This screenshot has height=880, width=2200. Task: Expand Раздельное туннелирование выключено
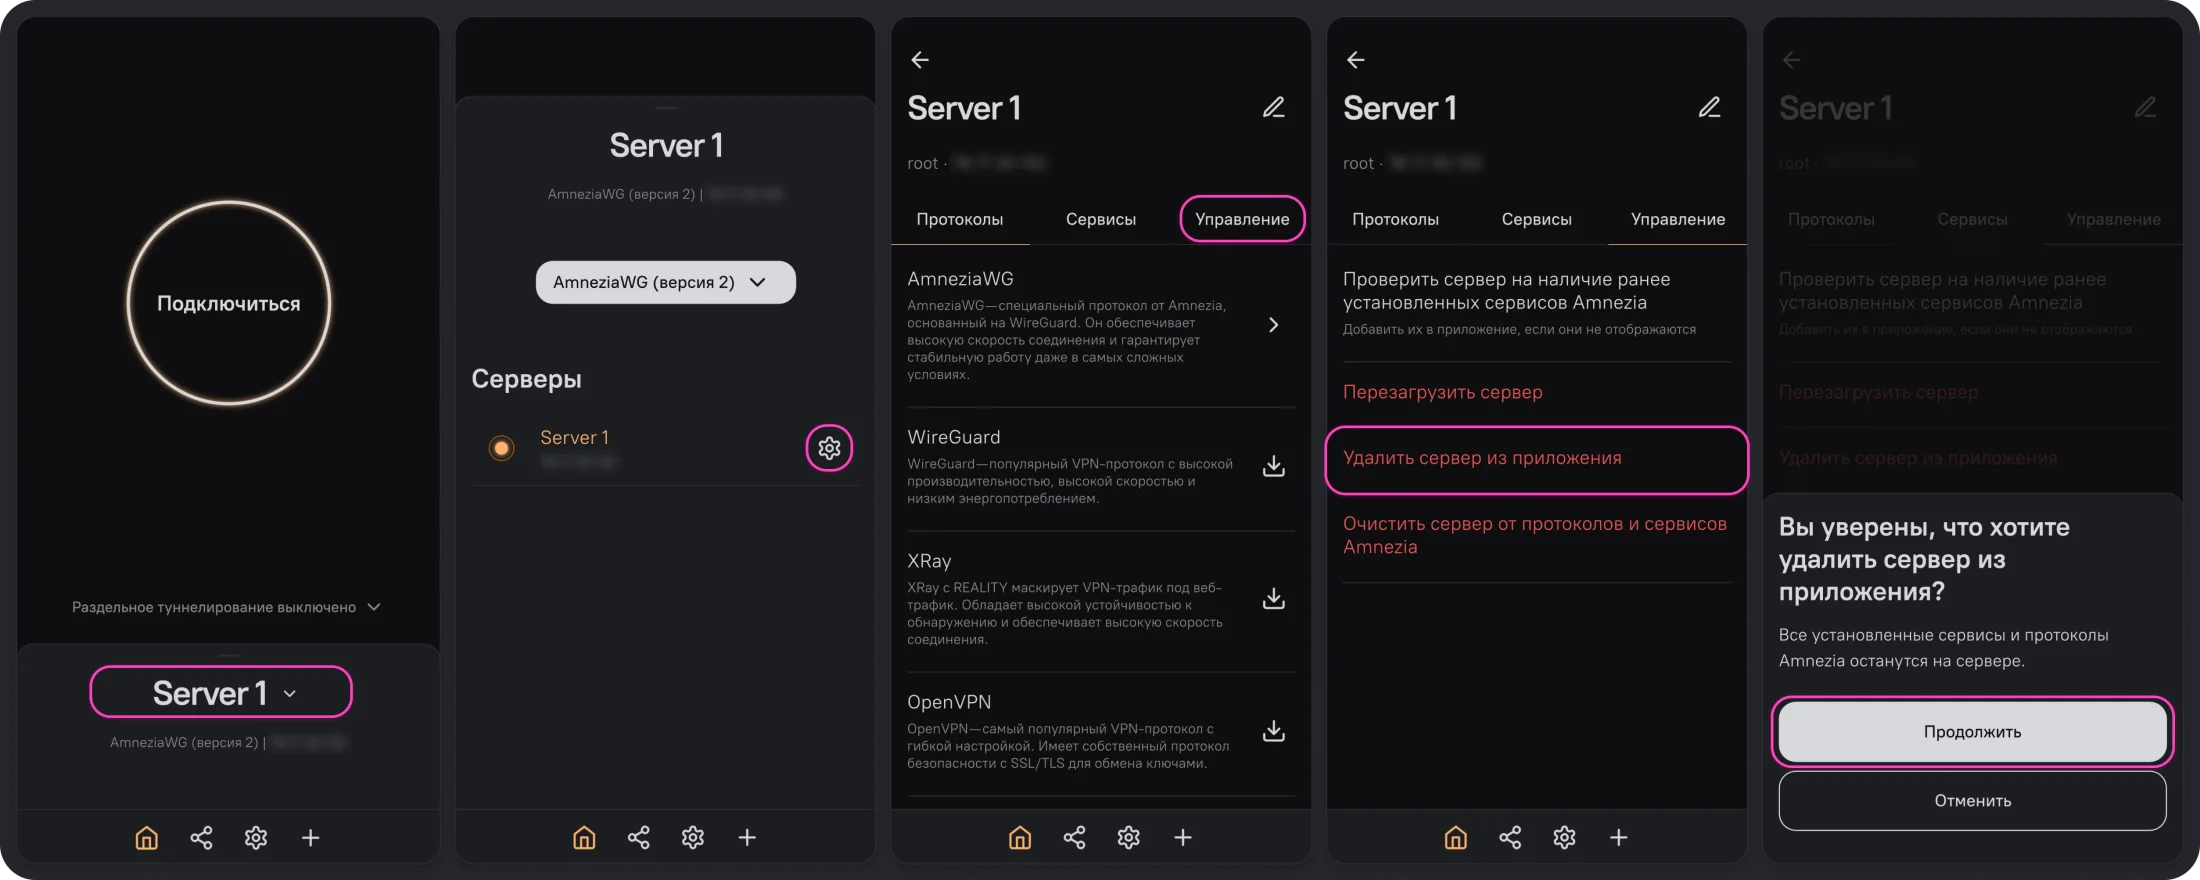click(226, 607)
